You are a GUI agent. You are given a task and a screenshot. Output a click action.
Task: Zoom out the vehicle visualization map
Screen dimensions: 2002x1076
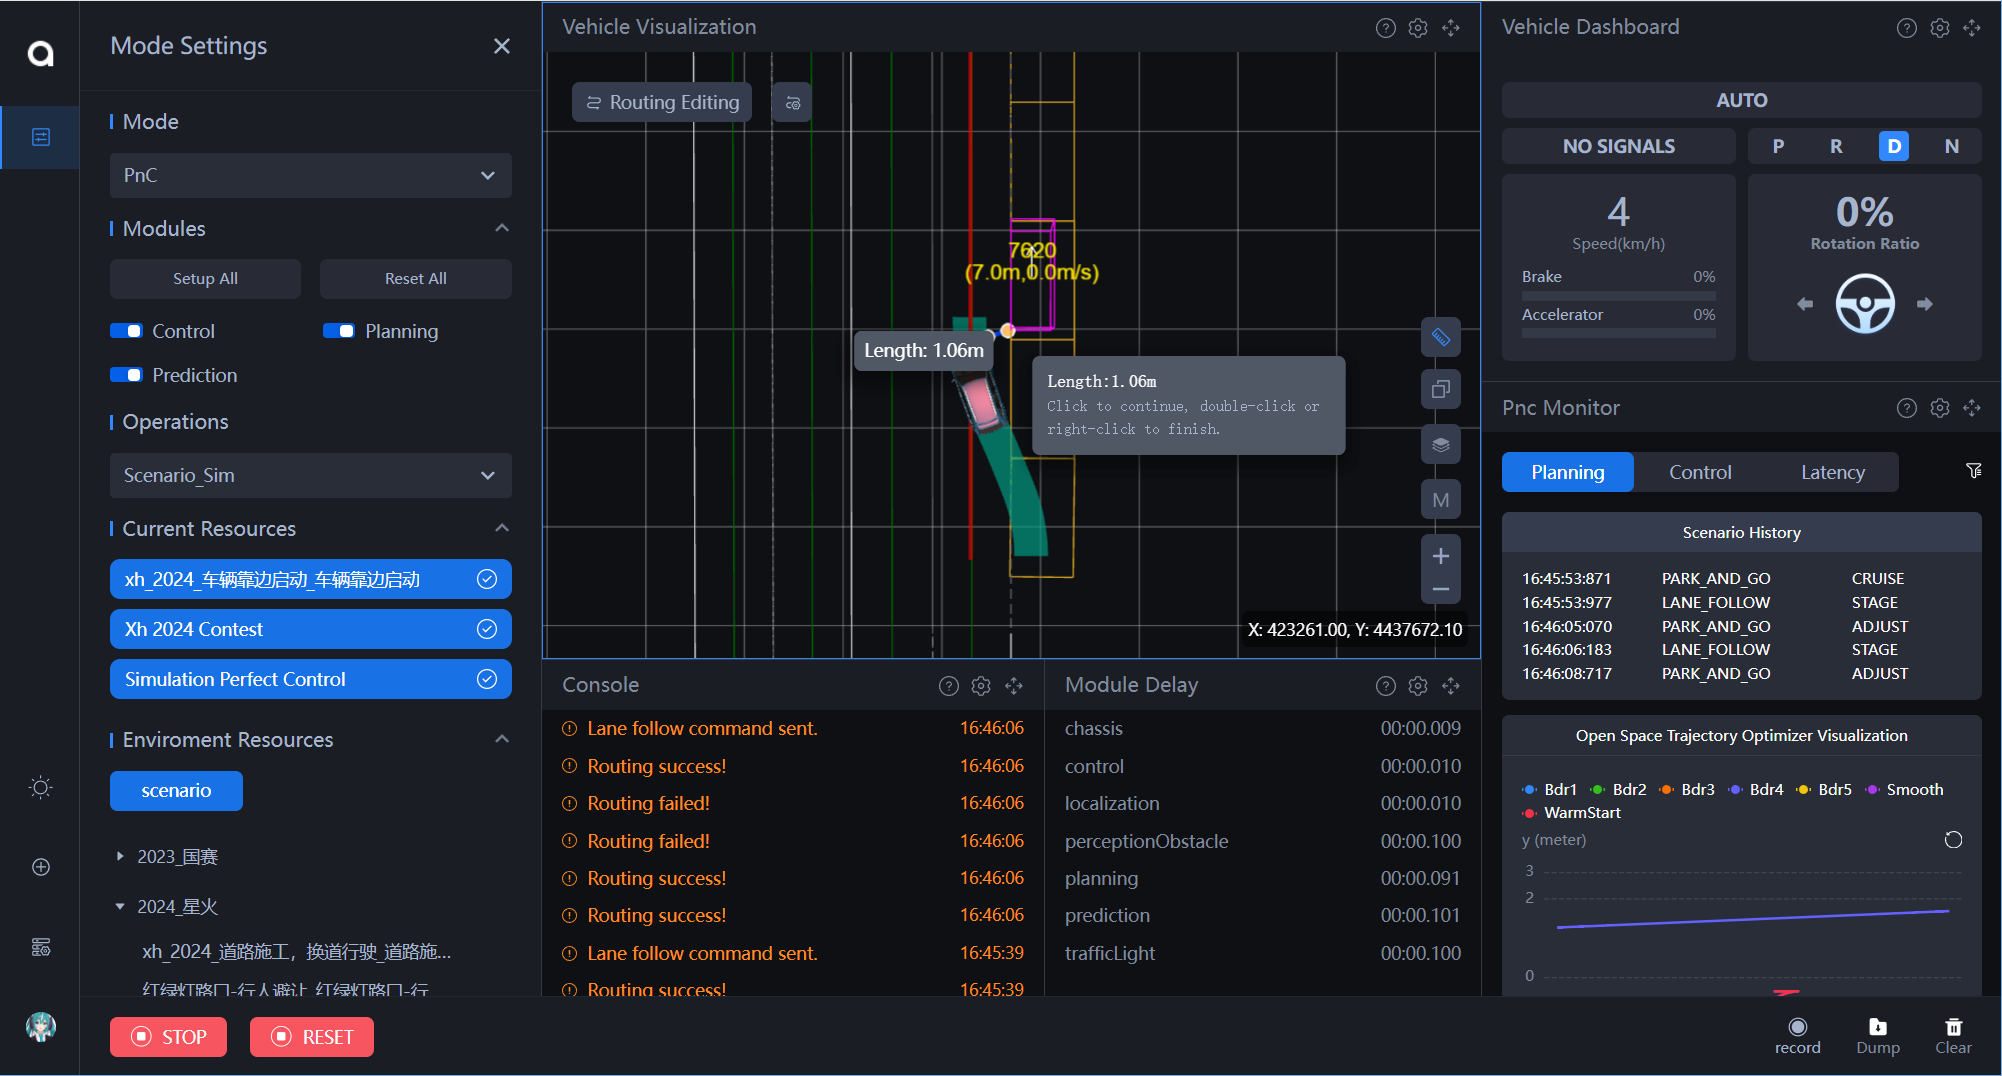[1440, 590]
